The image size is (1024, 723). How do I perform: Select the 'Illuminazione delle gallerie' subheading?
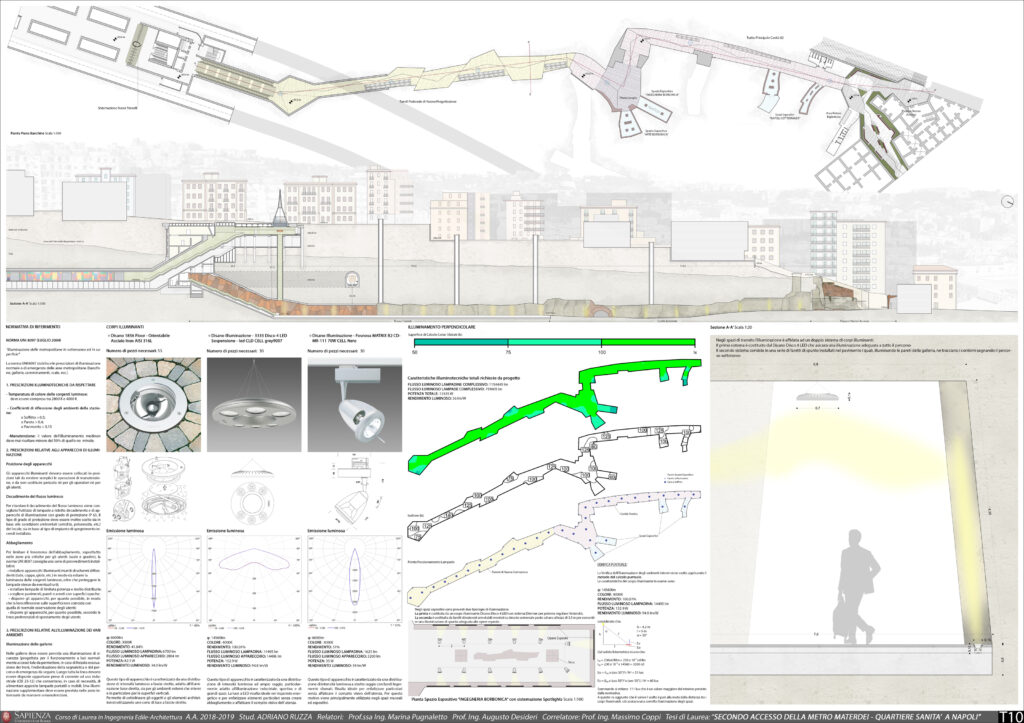28,644
